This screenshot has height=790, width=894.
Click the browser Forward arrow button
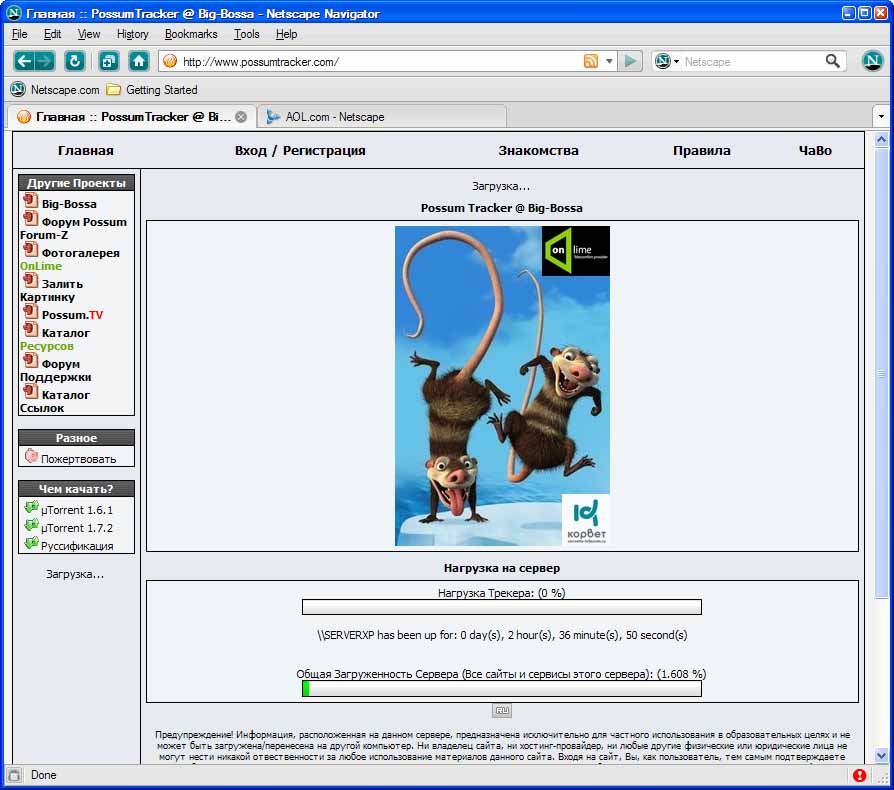click(x=44, y=60)
